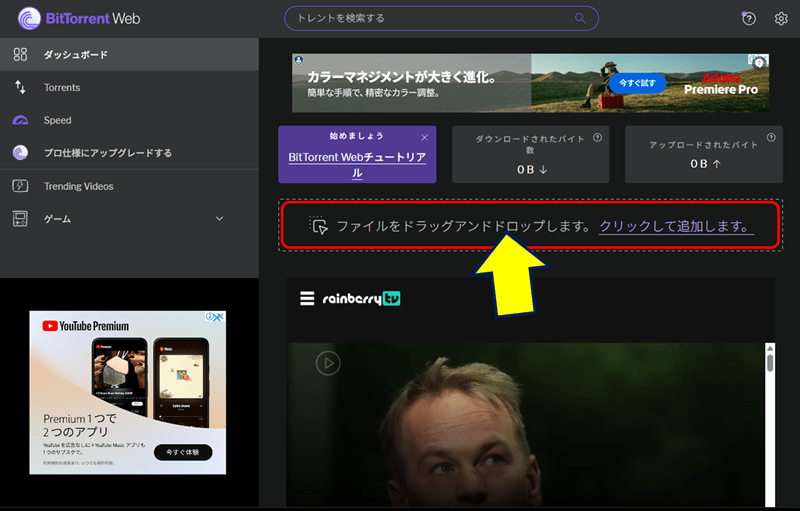800x511 pixels.
Task: Click the scrollbar up arrow
Action: (x=770, y=348)
